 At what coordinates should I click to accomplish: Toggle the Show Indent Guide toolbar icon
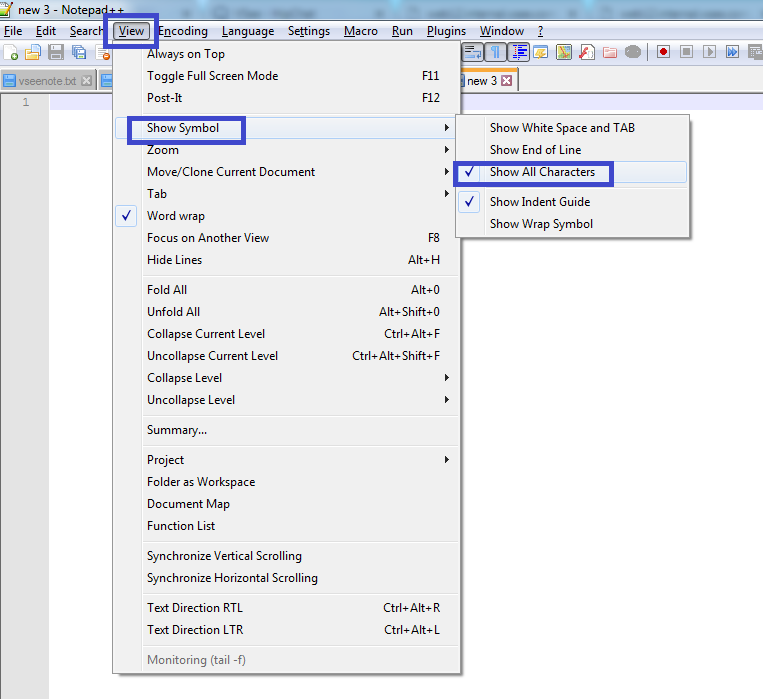click(x=519, y=52)
